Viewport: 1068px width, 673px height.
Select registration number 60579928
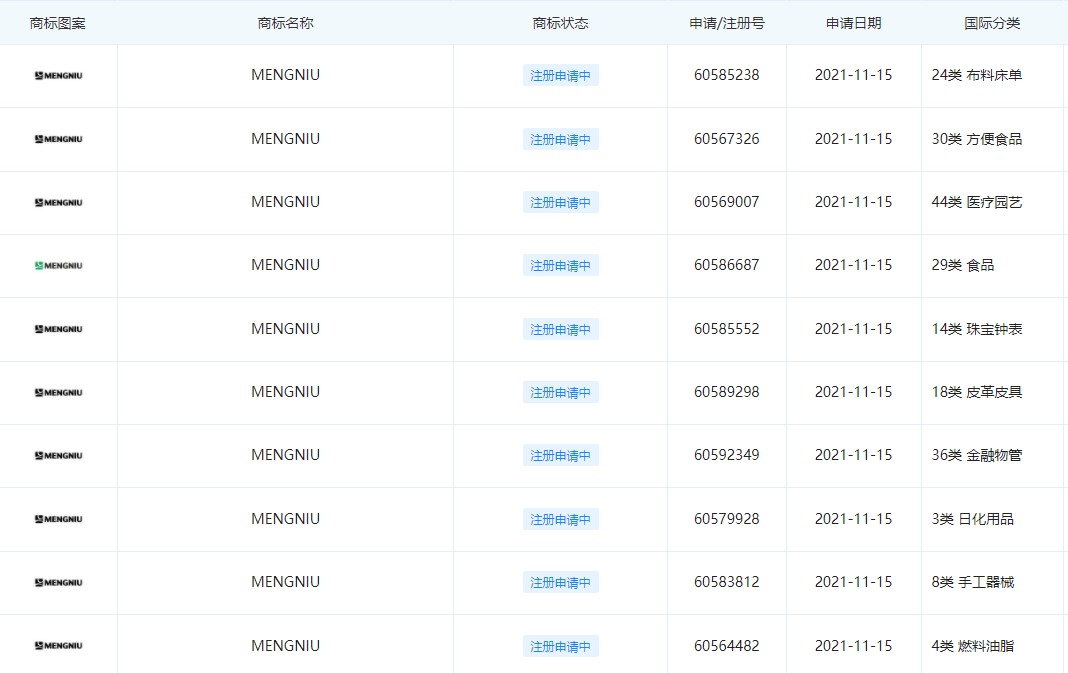[727, 519]
